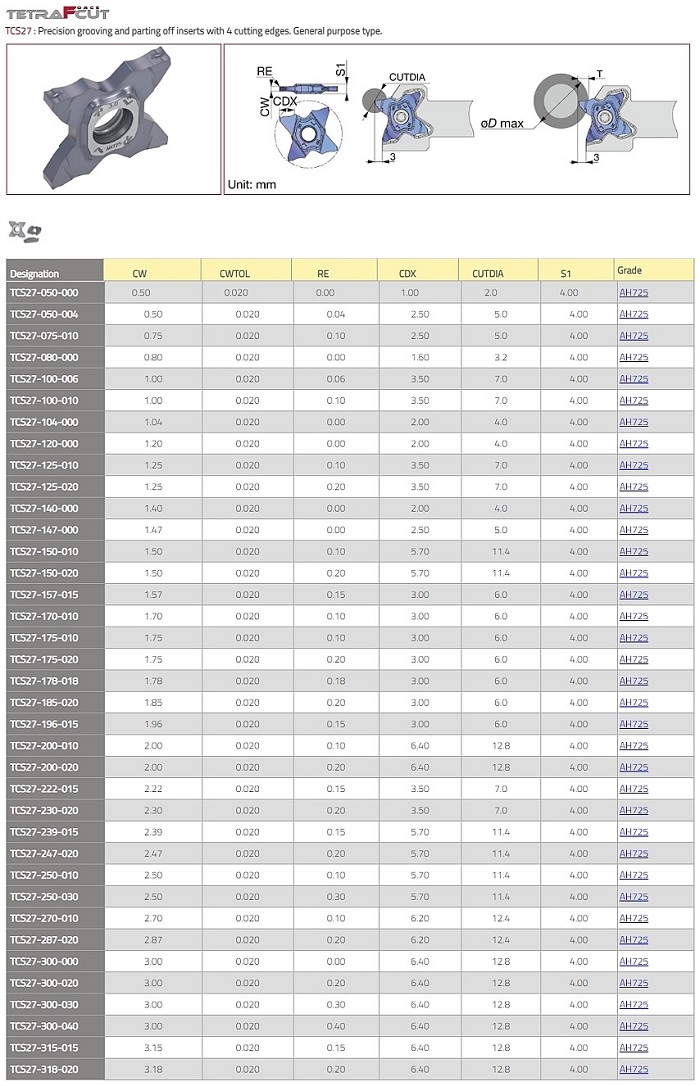Click the small insert icon above the table

tap(25, 231)
